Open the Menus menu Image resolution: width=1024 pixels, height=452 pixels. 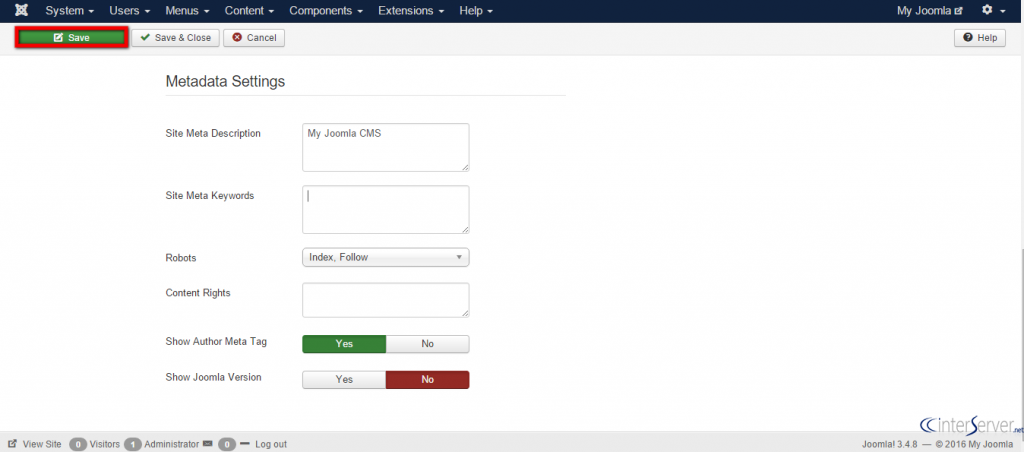(x=187, y=11)
